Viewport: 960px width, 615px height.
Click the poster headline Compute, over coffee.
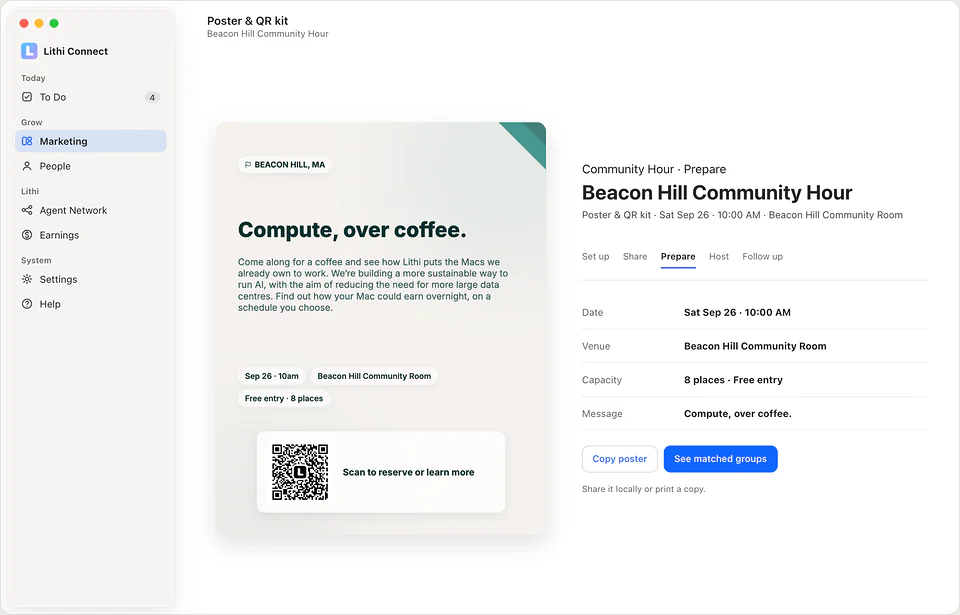(x=352, y=230)
